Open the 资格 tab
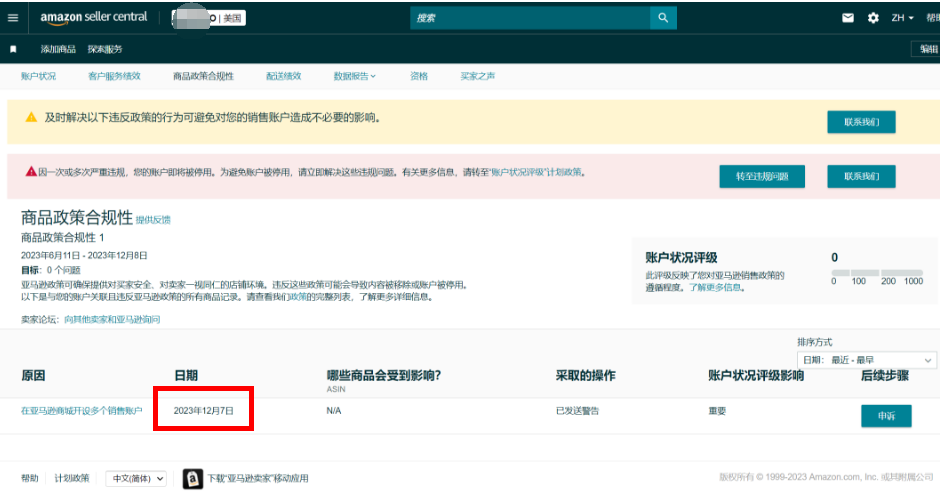 [419, 76]
